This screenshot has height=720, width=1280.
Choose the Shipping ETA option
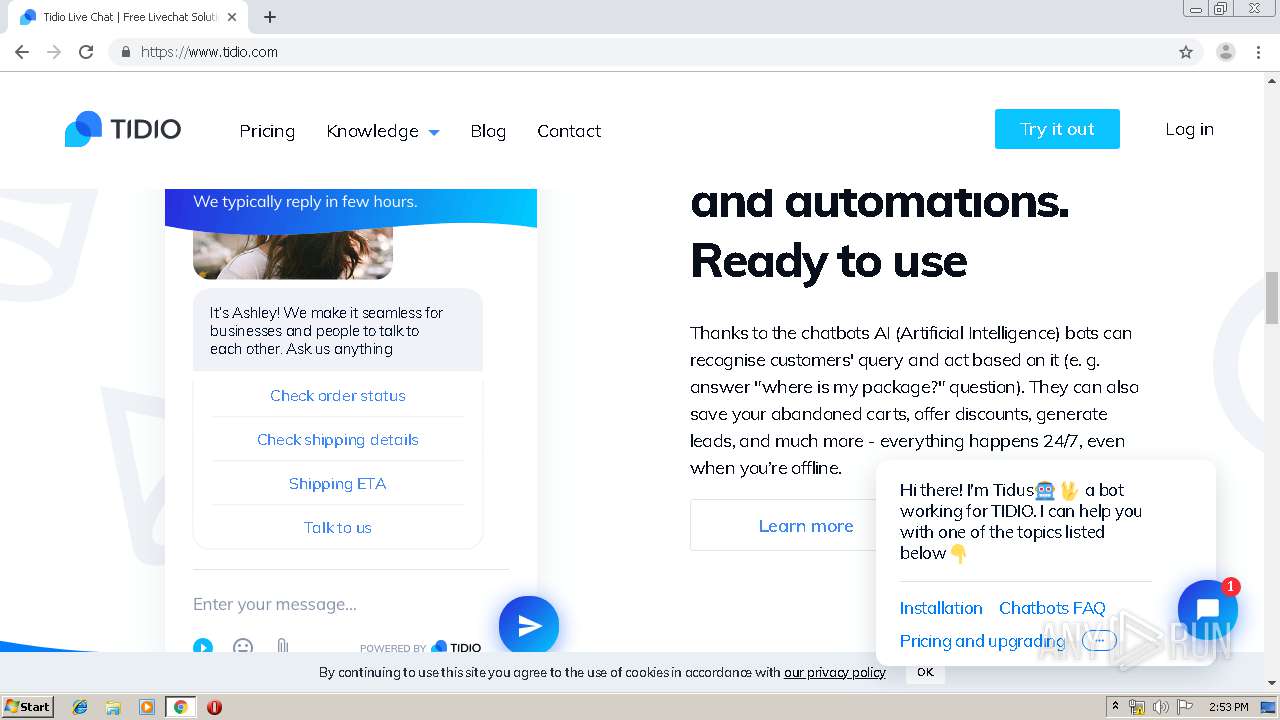pyautogui.click(x=338, y=484)
